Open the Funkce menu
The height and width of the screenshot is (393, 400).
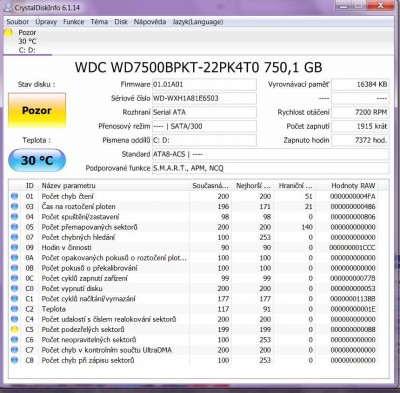click(x=73, y=22)
